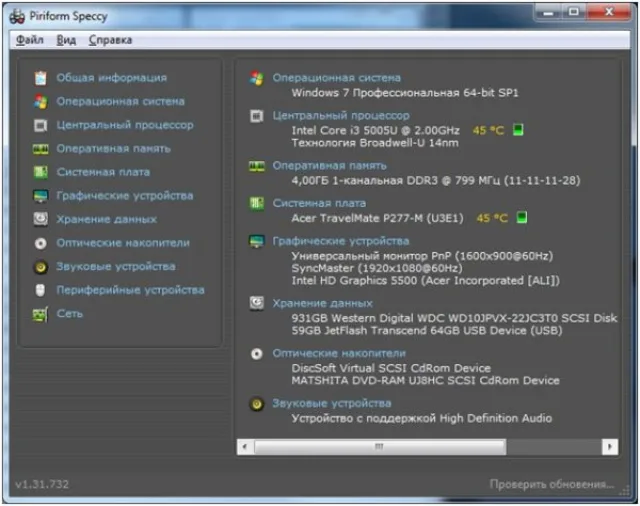Click the Intel HD Graphics 5500 line

coord(425,281)
